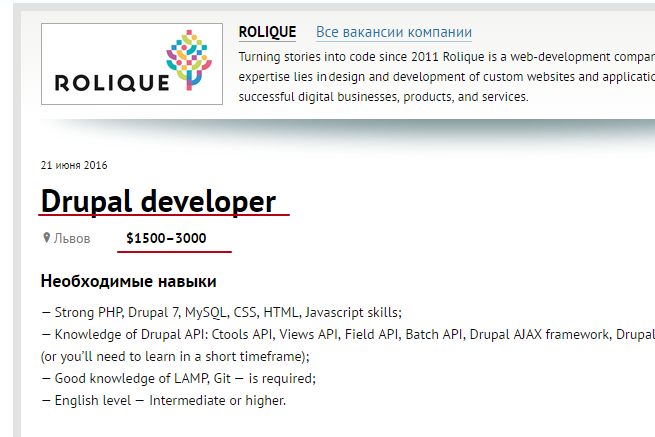Click the 'Knowledge of Drupal API' line

tap(348, 334)
